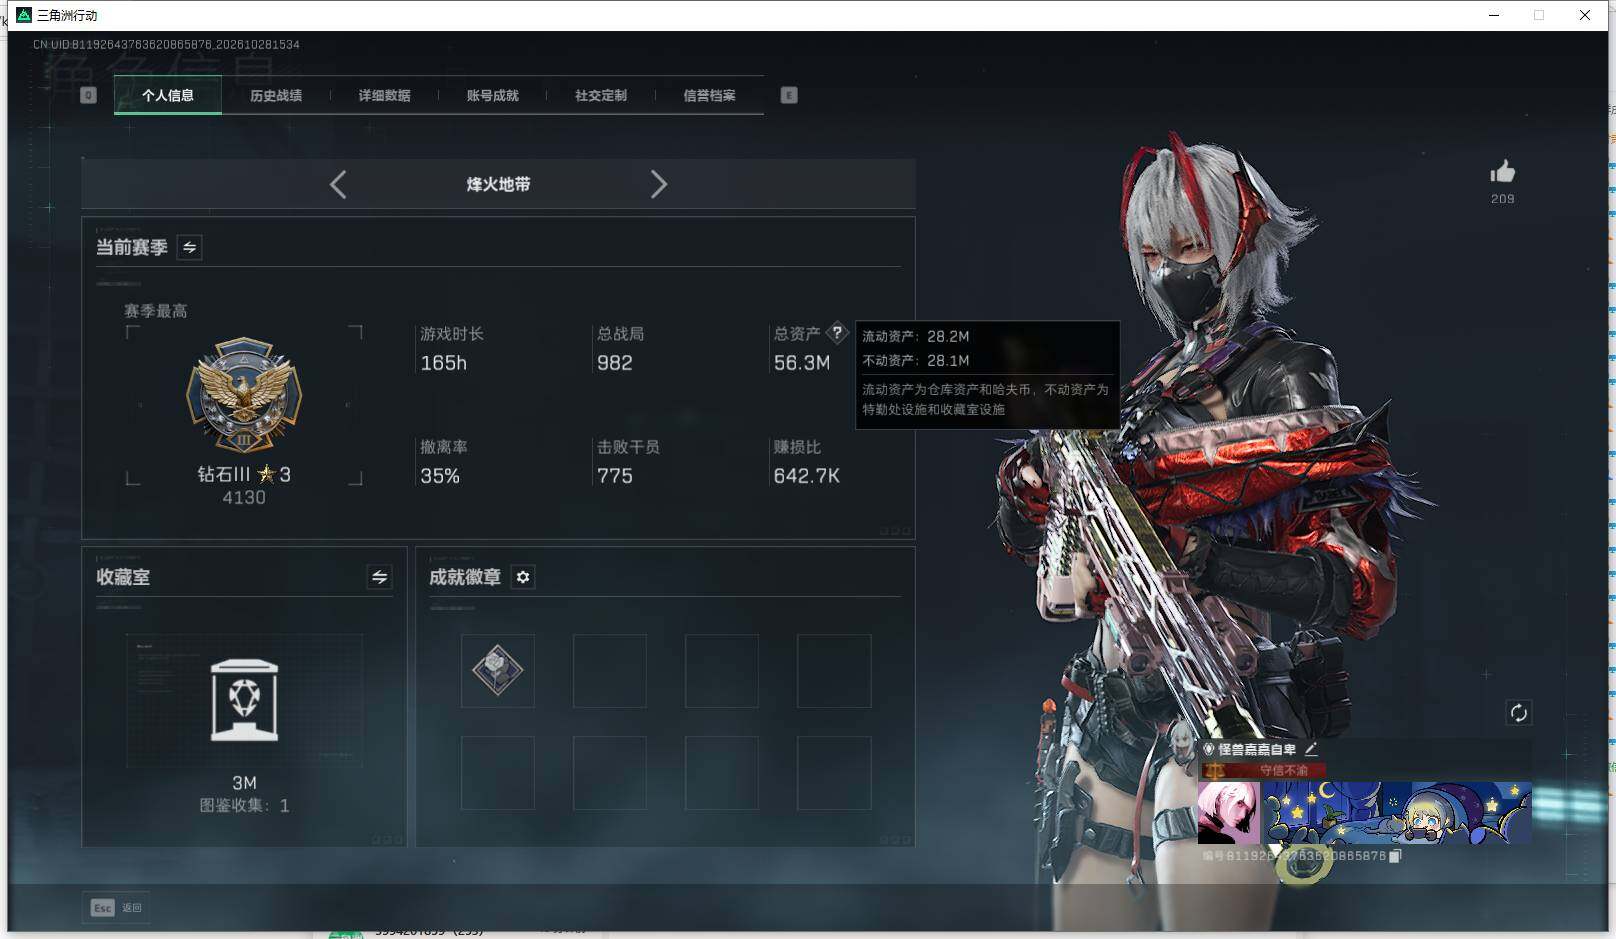Viewport: 1616px width, 939px height.
Task: Go to previous game mode arrow
Action: point(338,184)
